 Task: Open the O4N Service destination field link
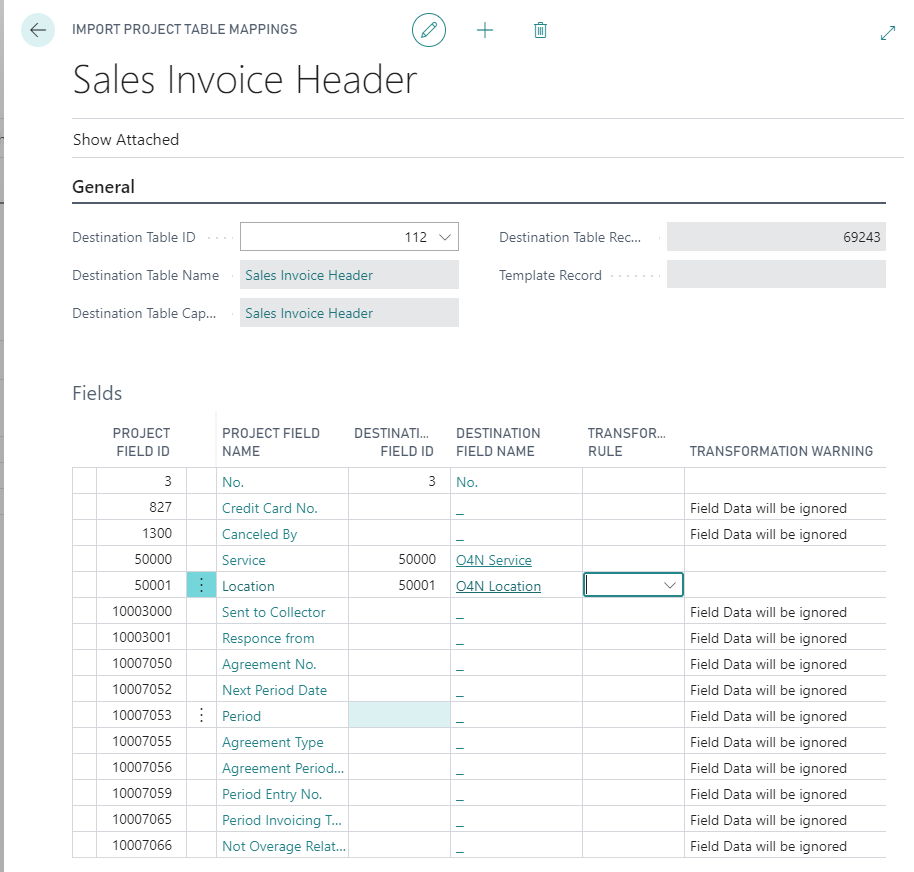click(493, 560)
